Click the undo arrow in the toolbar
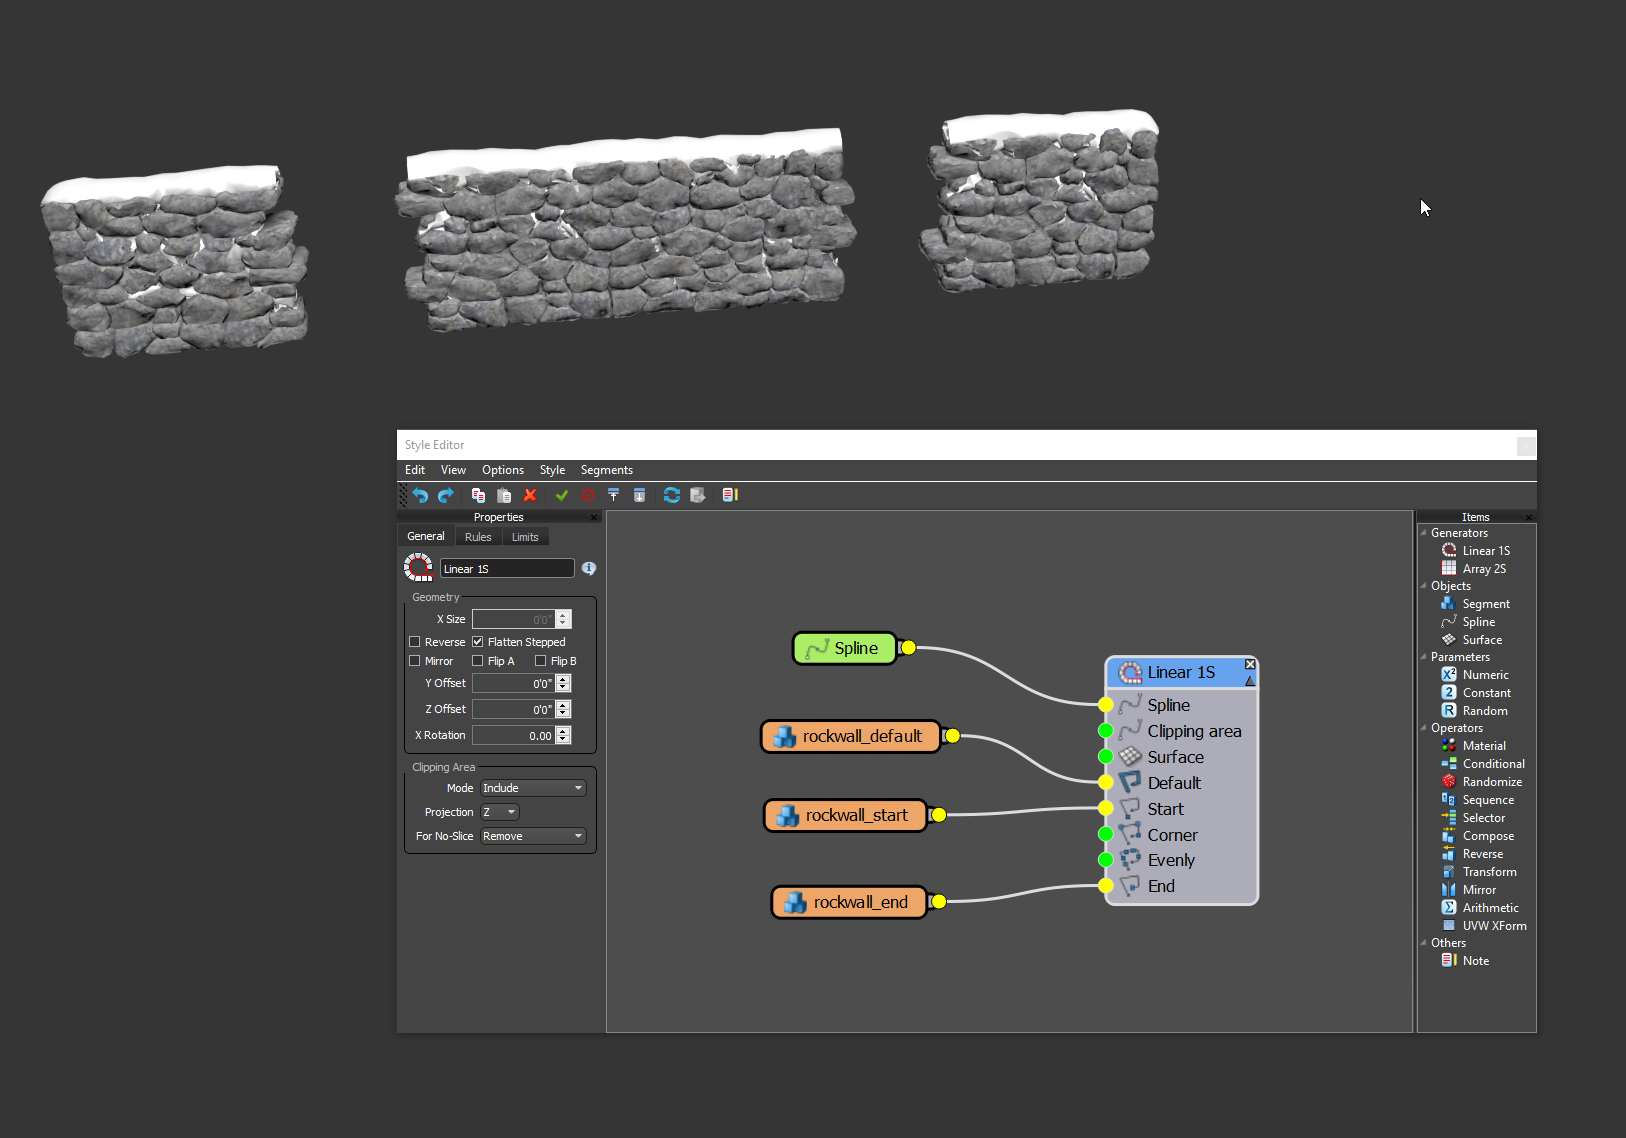Screen dimensions: 1626x1138 (420, 495)
